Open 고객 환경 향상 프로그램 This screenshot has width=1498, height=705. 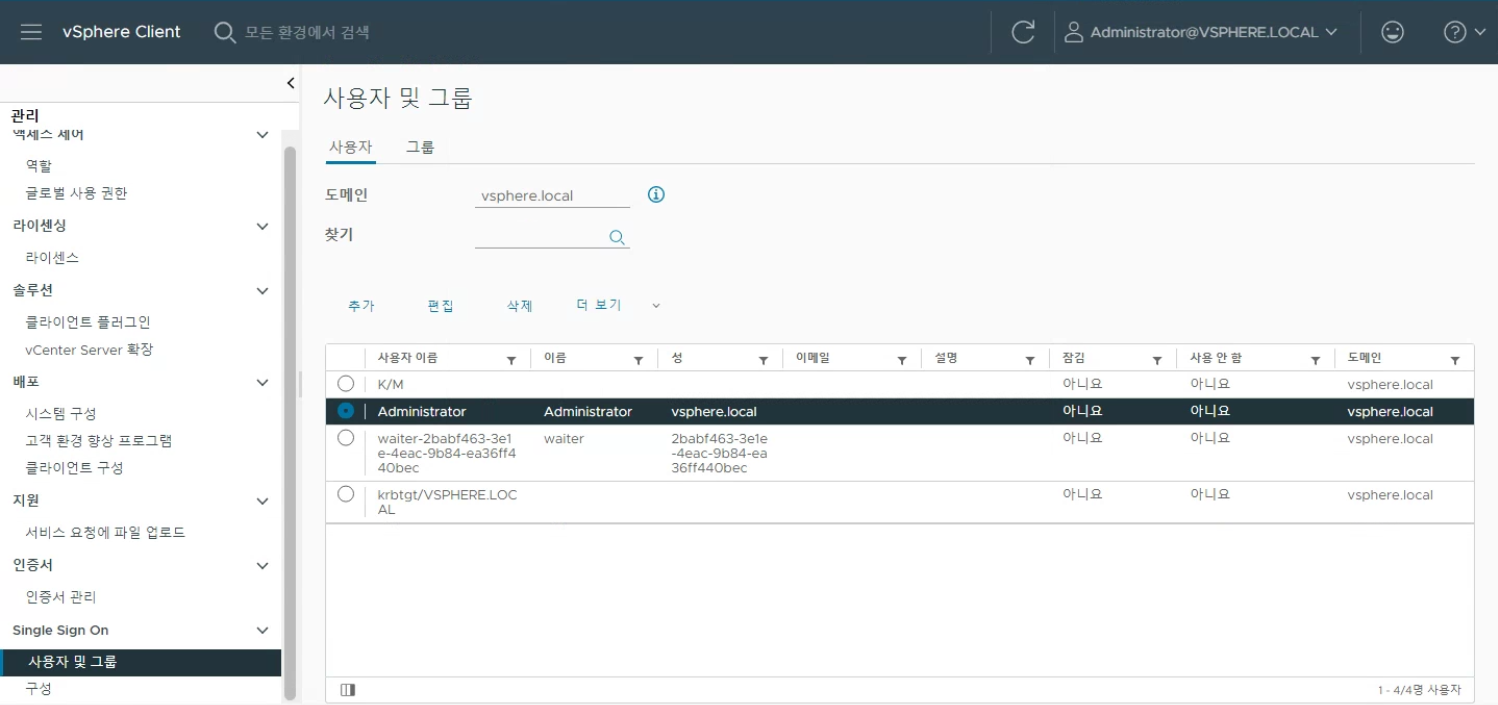coord(99,440)
